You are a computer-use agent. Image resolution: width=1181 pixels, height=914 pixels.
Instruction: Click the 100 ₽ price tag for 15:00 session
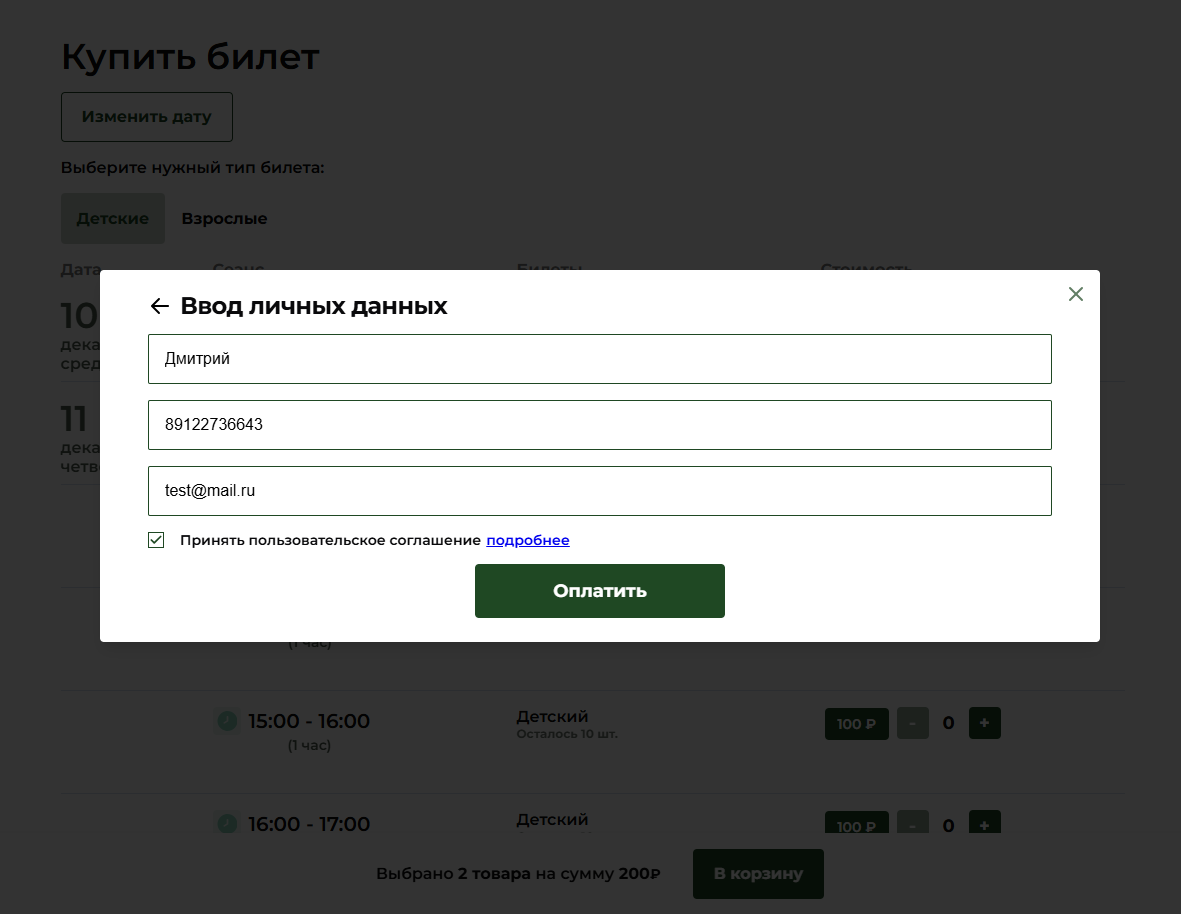(856, 723)
